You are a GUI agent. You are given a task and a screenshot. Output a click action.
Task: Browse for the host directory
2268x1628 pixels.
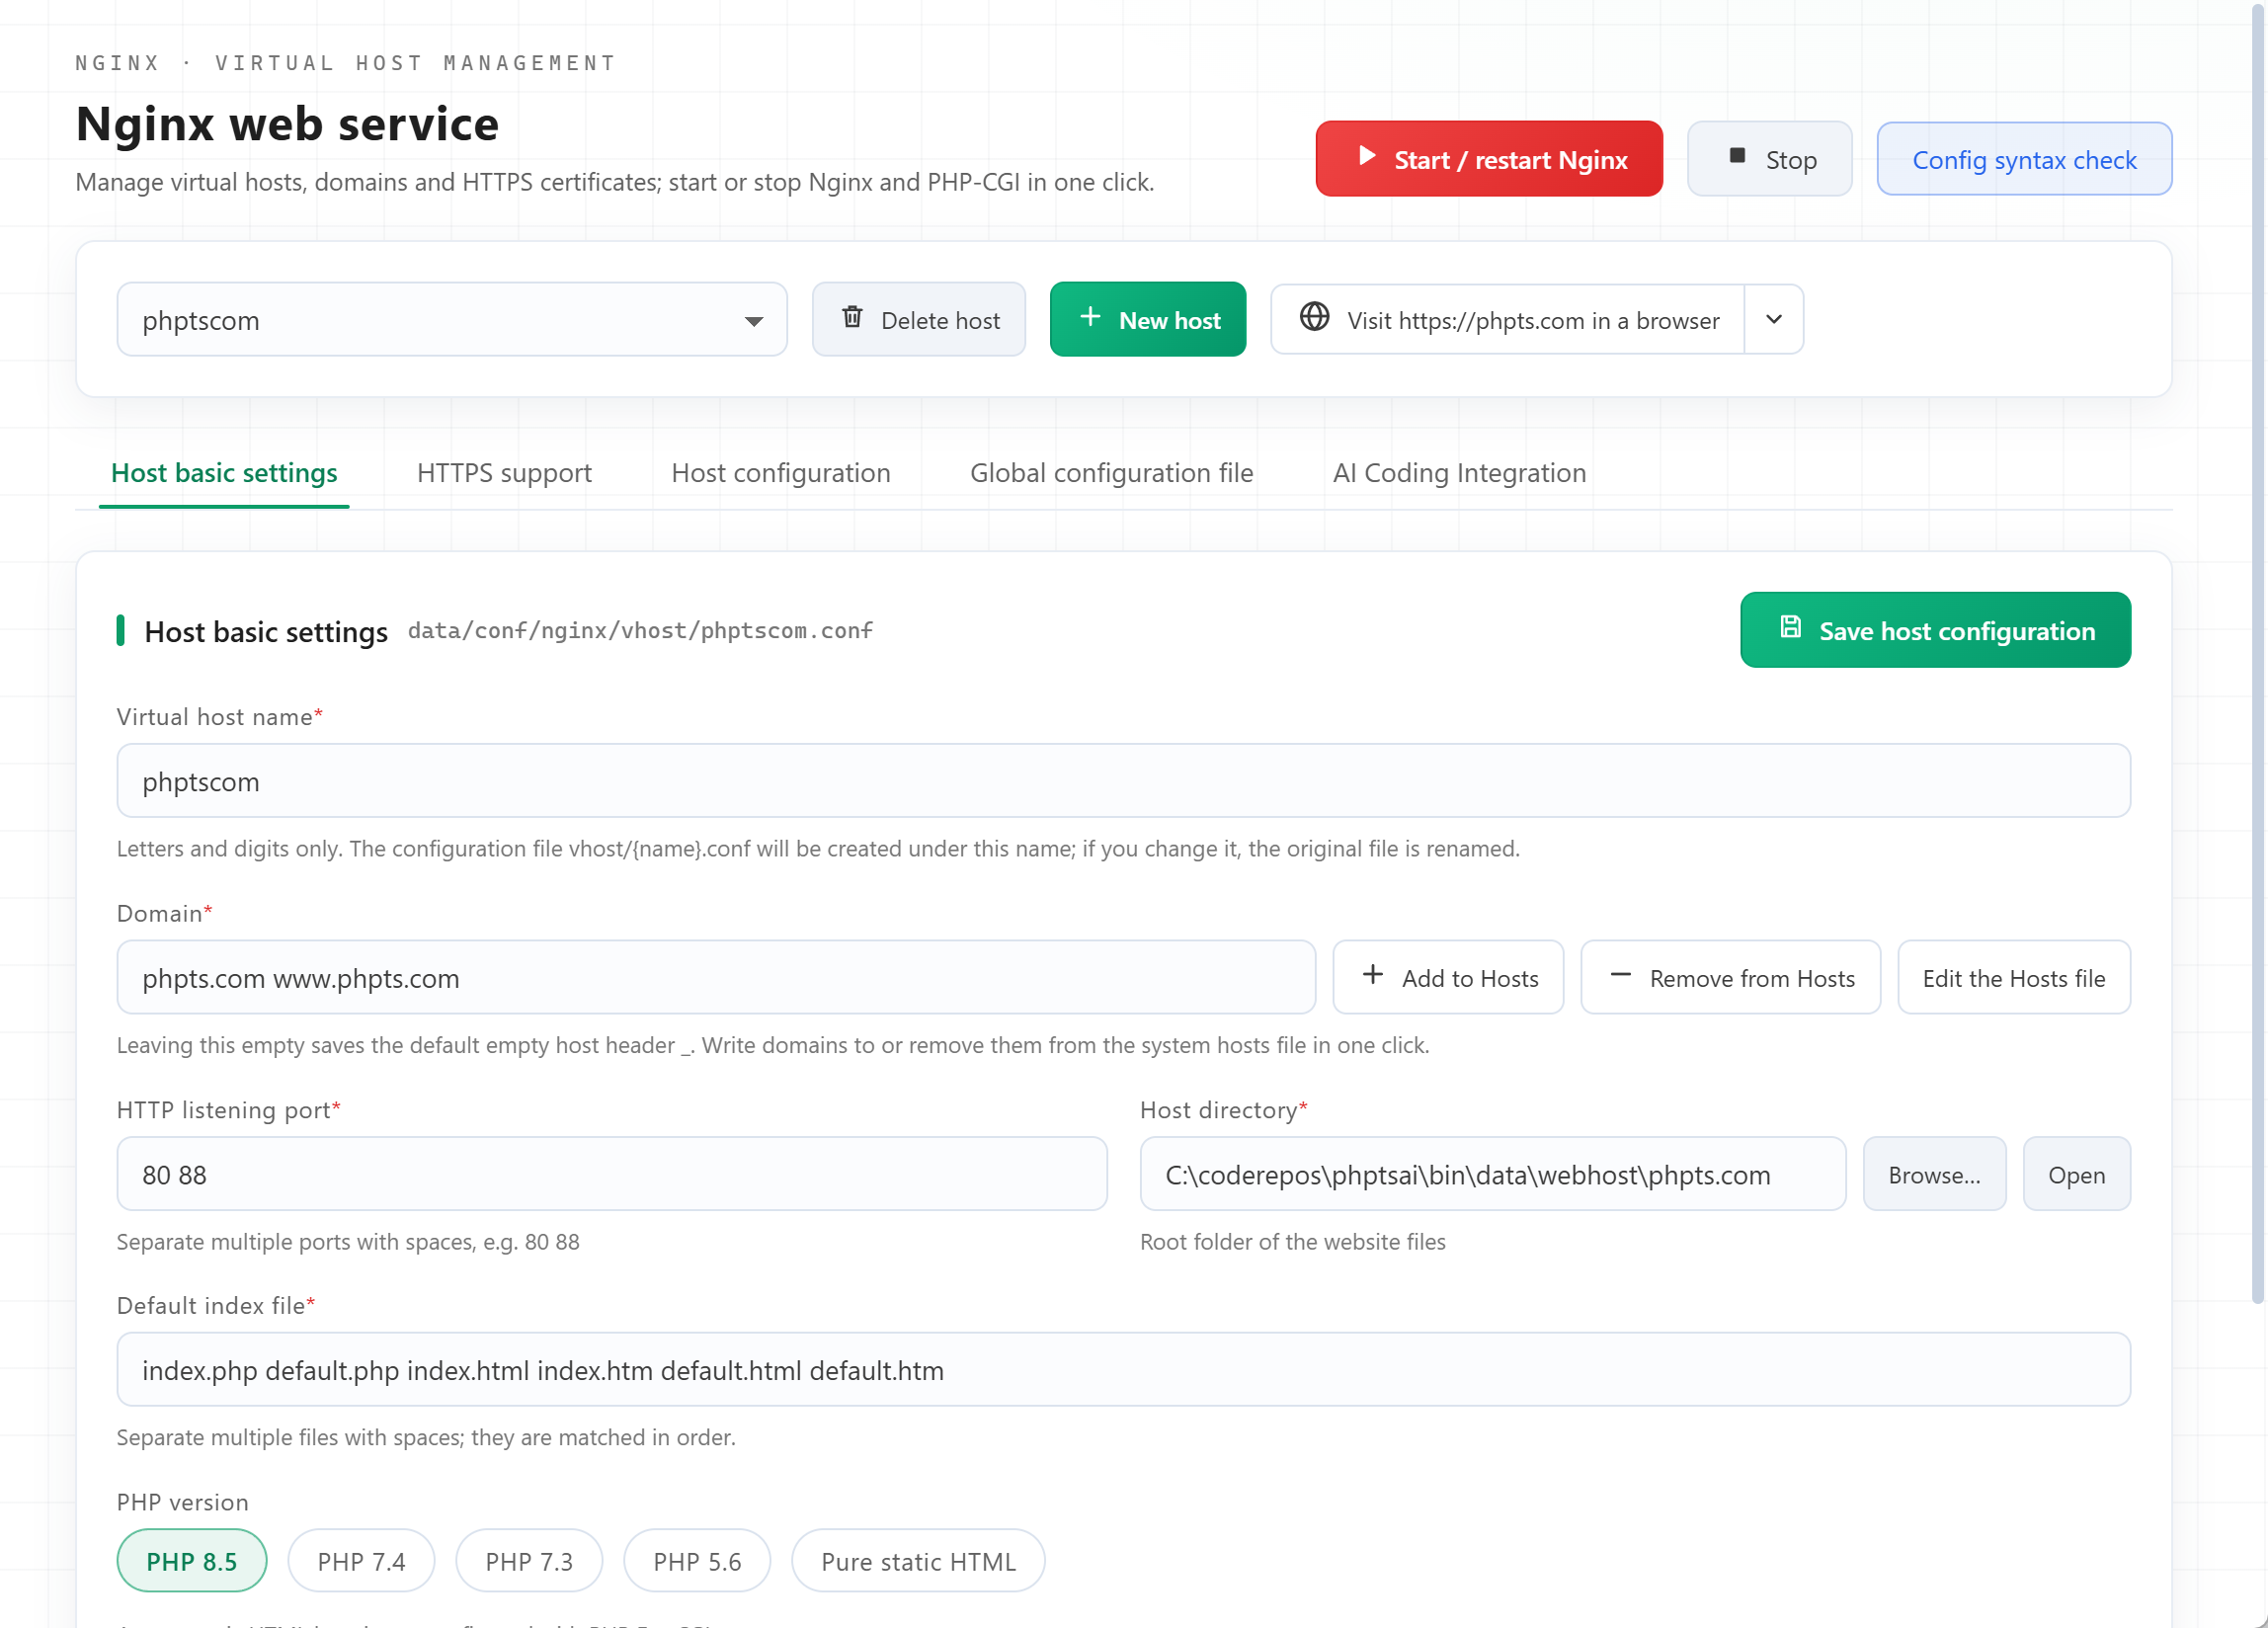[1934, 1174]
